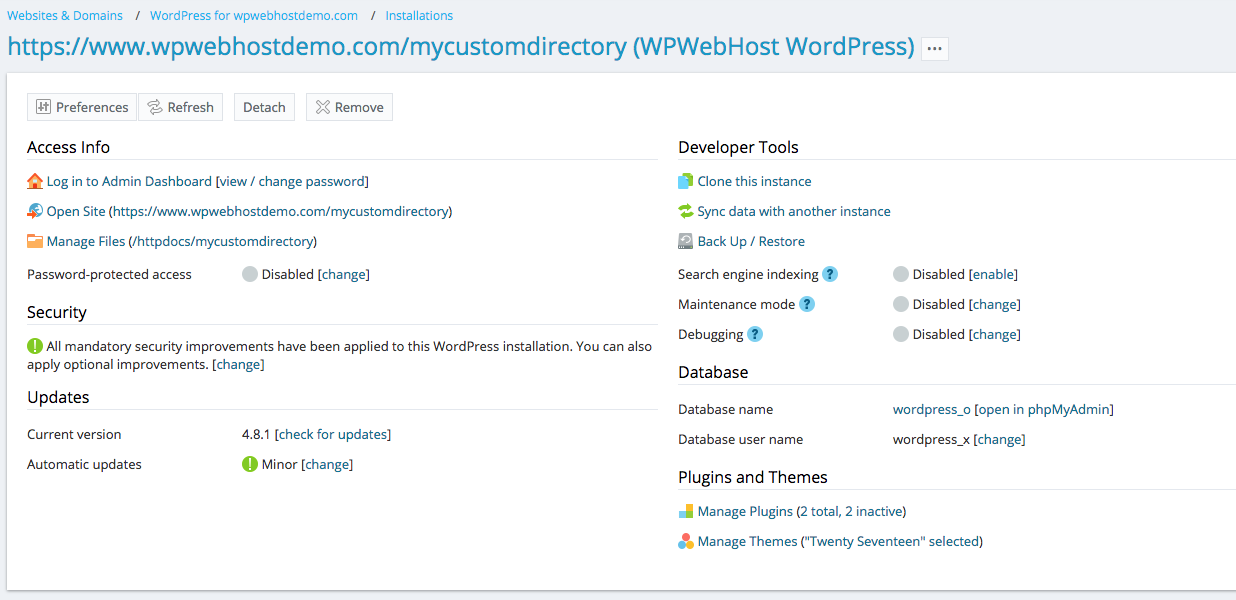Viewport: 1236px width, 600px height.
Task: Click grey status dot for Password-protected access
Action: 250,274
